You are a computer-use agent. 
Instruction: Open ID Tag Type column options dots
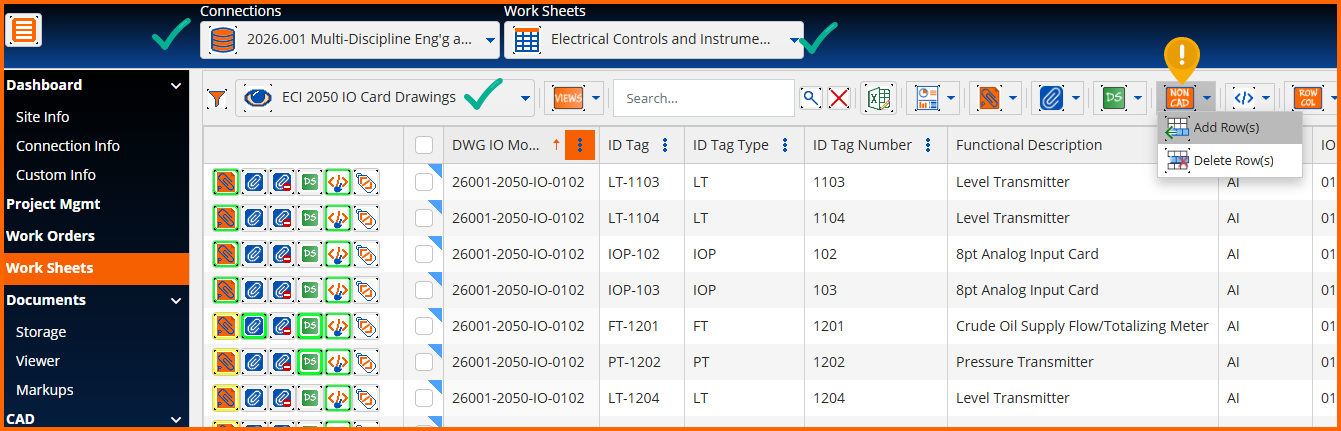tap(784, 145)
